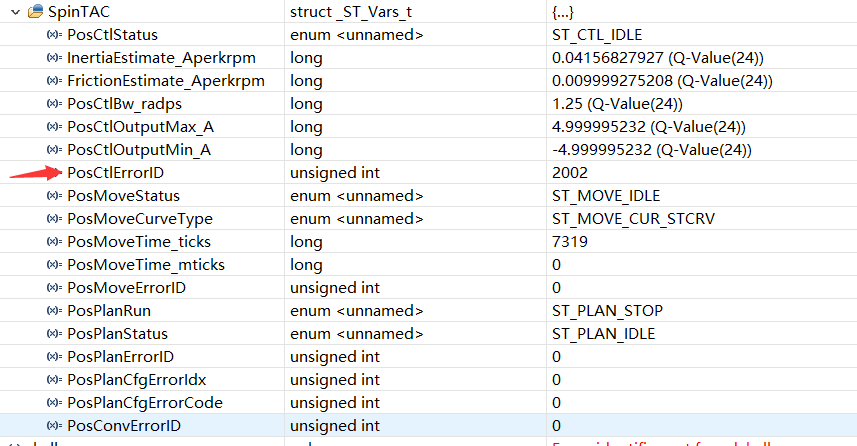Click the variable icon beside PosCtlOutputMin_A
The height and width of the screenshot is (446, 857).
pos(54,149)
